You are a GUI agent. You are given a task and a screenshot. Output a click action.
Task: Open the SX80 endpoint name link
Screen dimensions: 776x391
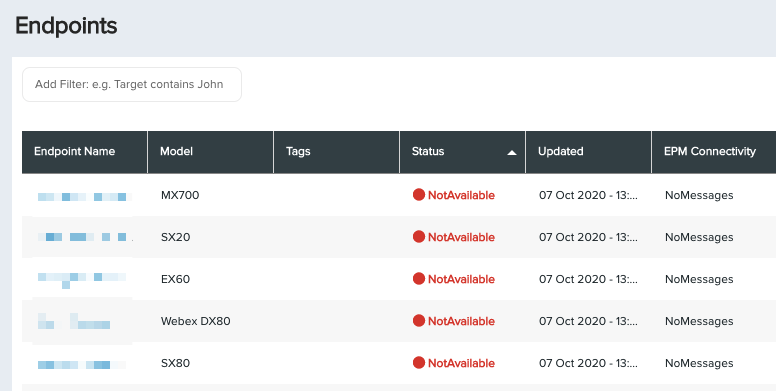[x=82, y=365]
